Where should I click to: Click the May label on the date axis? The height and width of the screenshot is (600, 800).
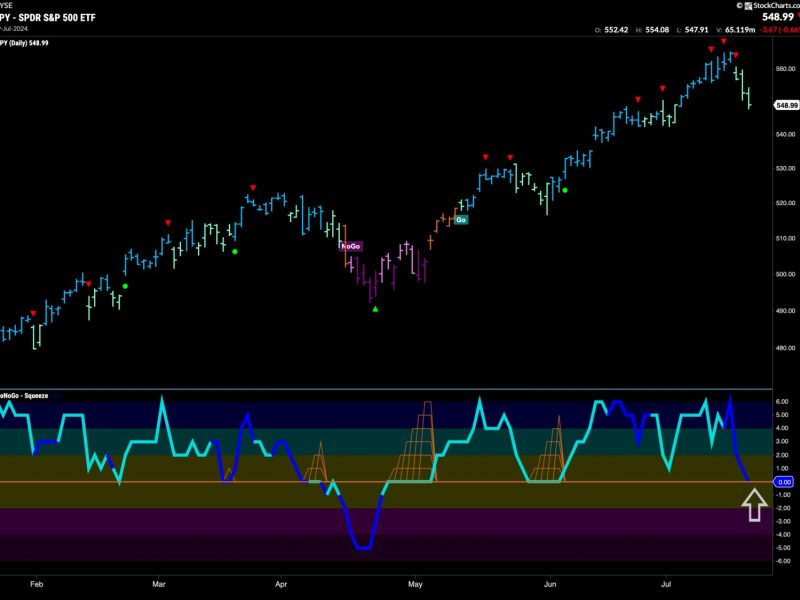pyautogui.click(x=415, y=584)
